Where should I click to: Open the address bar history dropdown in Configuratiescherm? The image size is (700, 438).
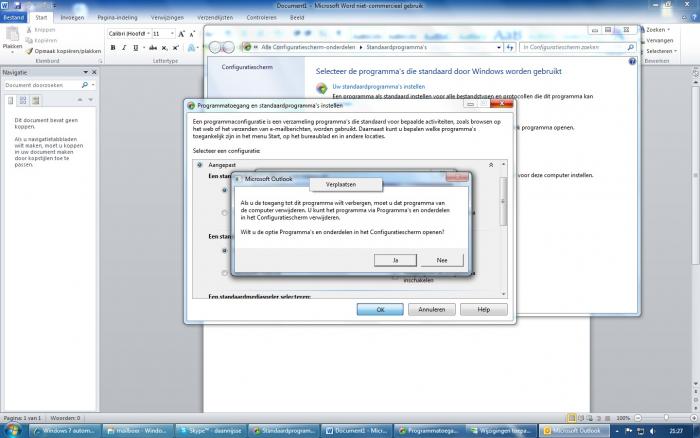coord(499,47)
